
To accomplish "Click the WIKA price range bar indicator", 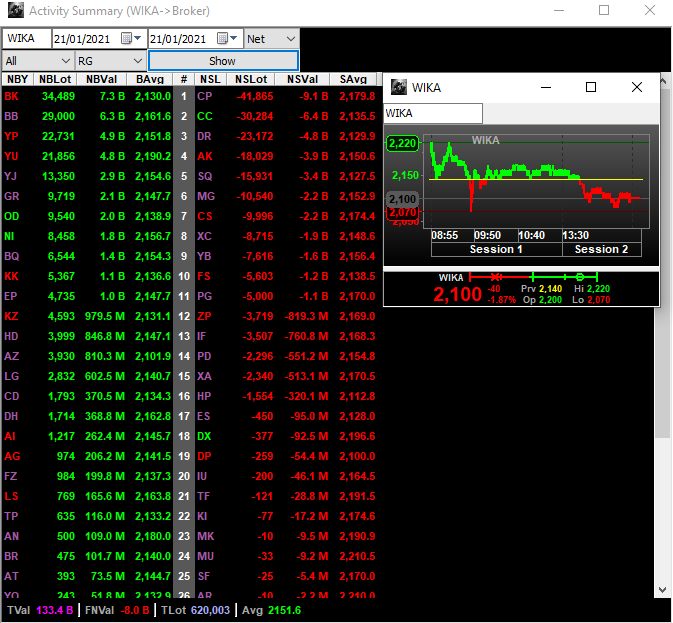I will point(533,277).
